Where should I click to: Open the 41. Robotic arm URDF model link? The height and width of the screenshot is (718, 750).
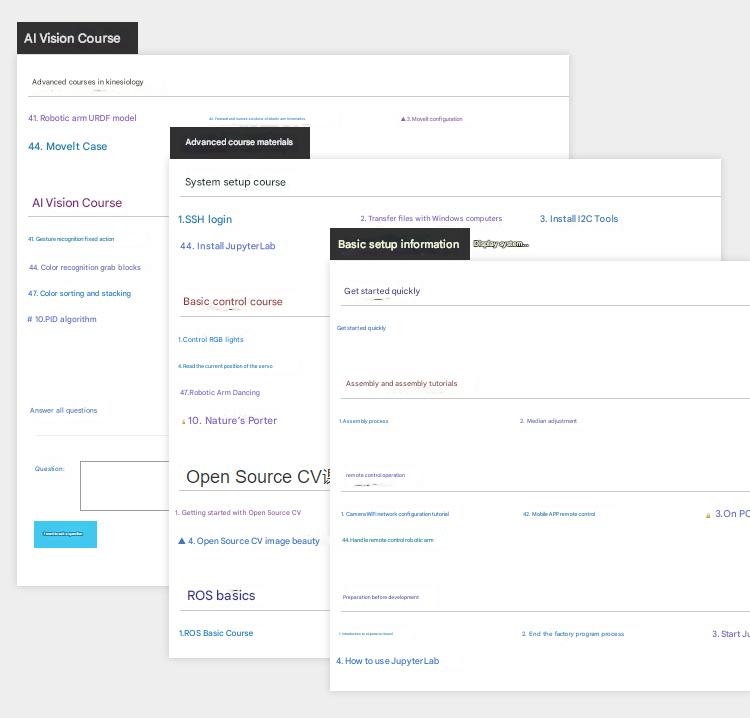(82, 118)
